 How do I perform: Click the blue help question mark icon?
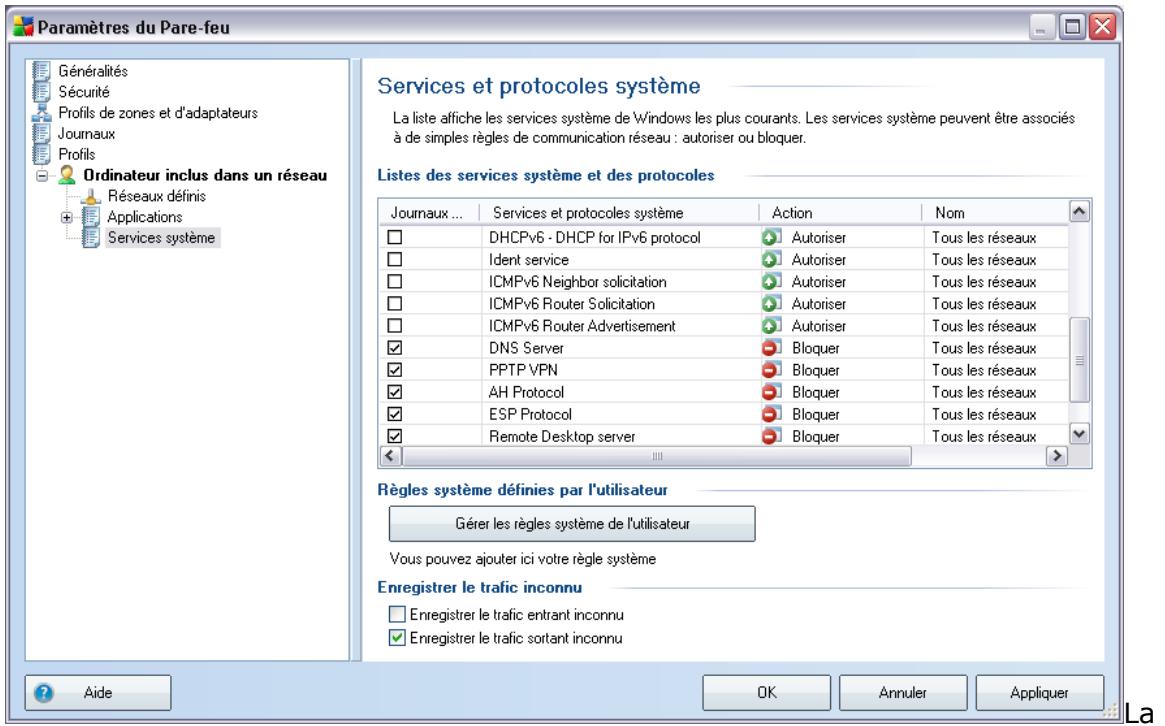pos(44,693)
